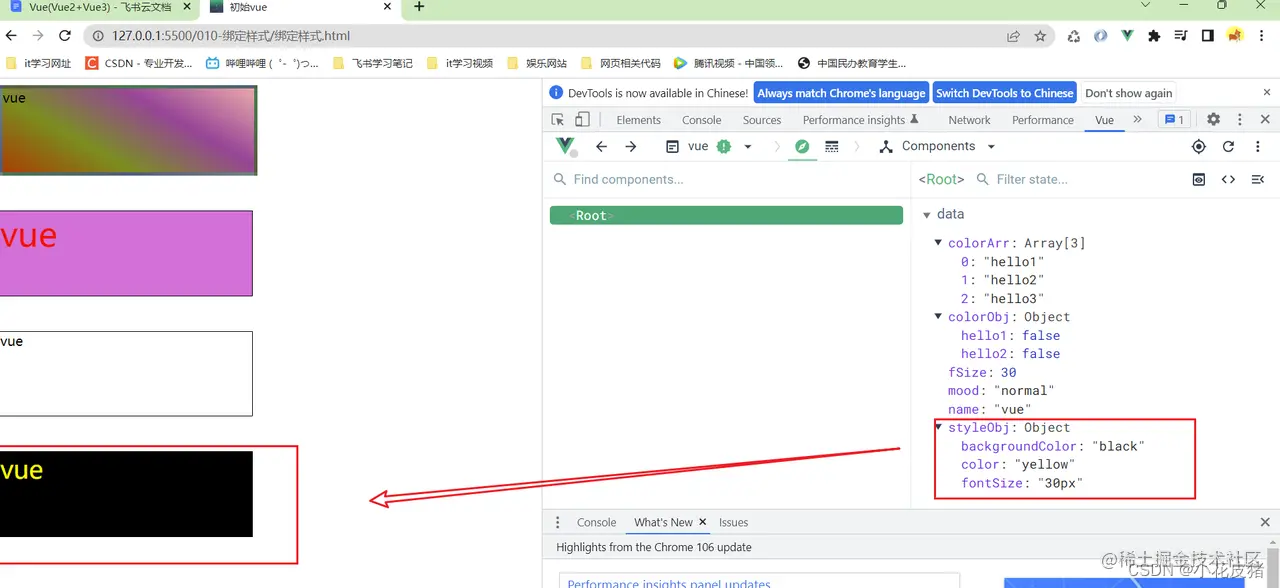Bookmark this page with star icon
Screen dimensions: 1280x588
point(1040,36)
